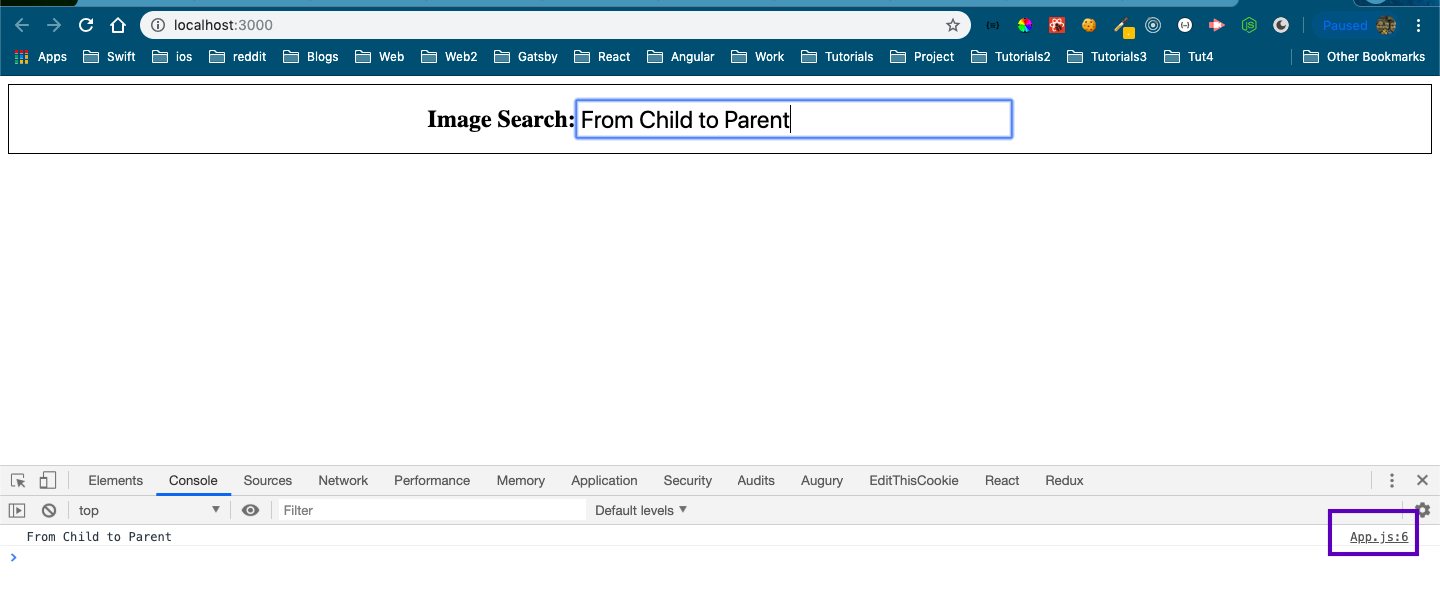Image resolution: width=1440 pixels, height=594 pixels.
Task: Close the DevTools panel
Action: point(1422,481)
